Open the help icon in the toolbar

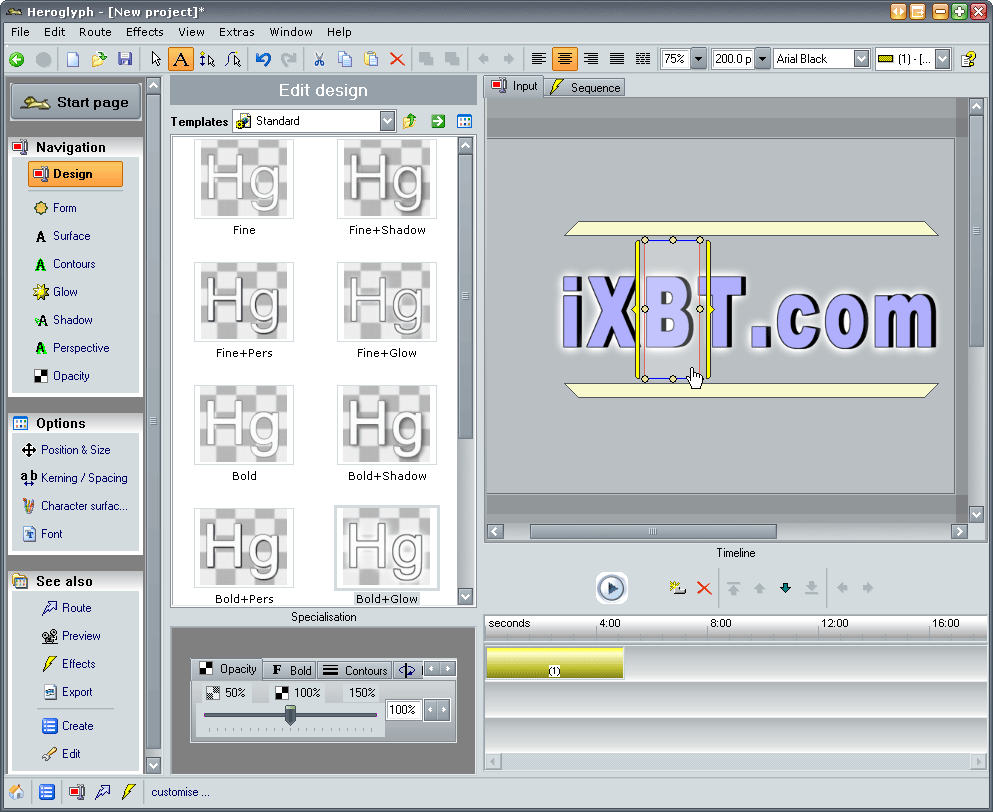pos(968,60)
